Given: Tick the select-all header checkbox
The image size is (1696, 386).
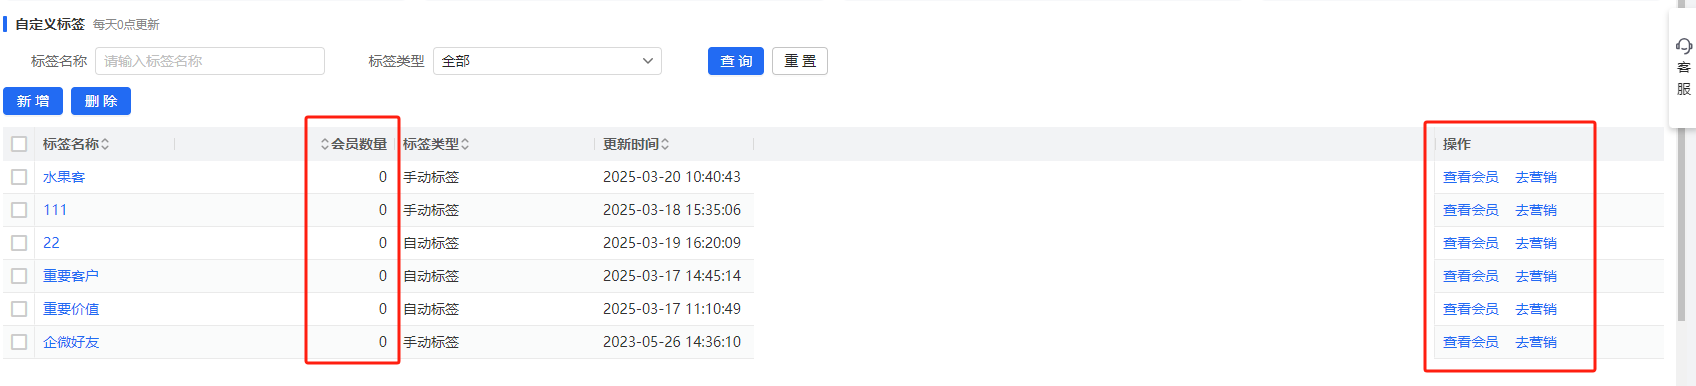Looking at the screenshot, I should click(x=19, y=144).
